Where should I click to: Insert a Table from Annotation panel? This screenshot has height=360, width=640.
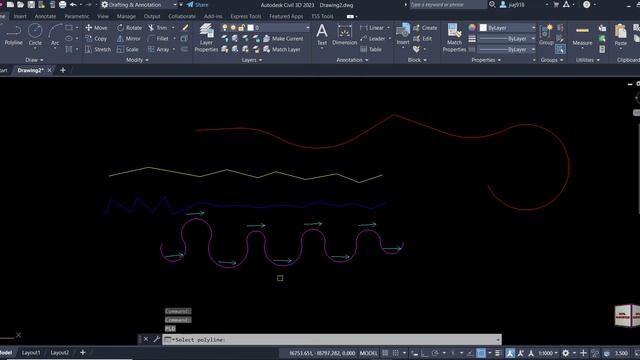pos(371,49)
